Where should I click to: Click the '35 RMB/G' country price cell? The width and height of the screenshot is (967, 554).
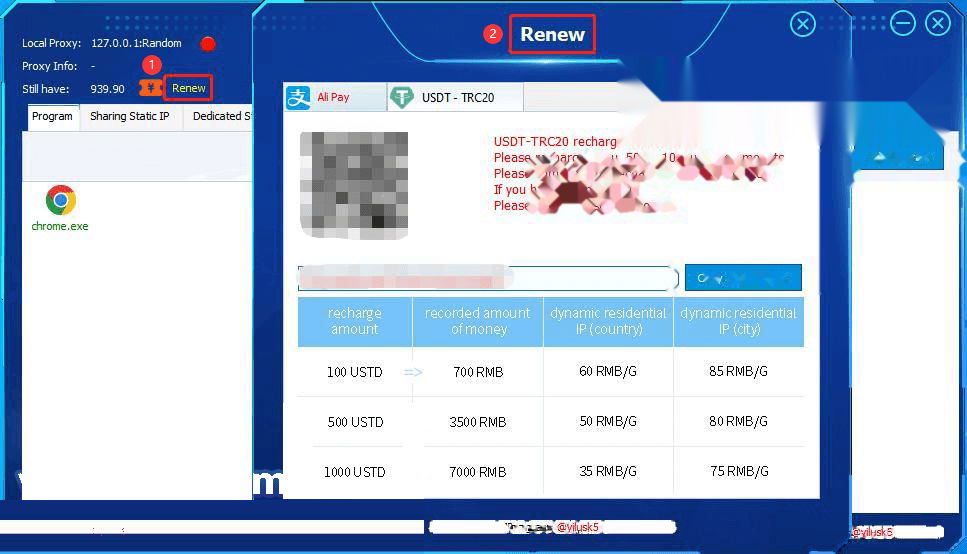[608, 471]
